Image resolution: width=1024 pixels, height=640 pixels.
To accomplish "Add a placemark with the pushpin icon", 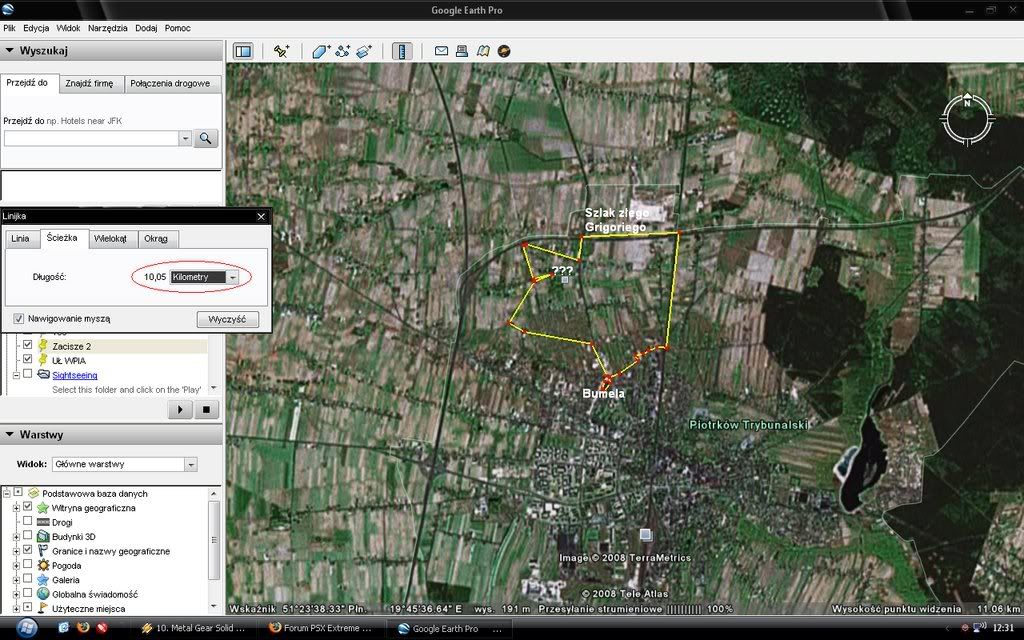I will (x=281, y=51).
